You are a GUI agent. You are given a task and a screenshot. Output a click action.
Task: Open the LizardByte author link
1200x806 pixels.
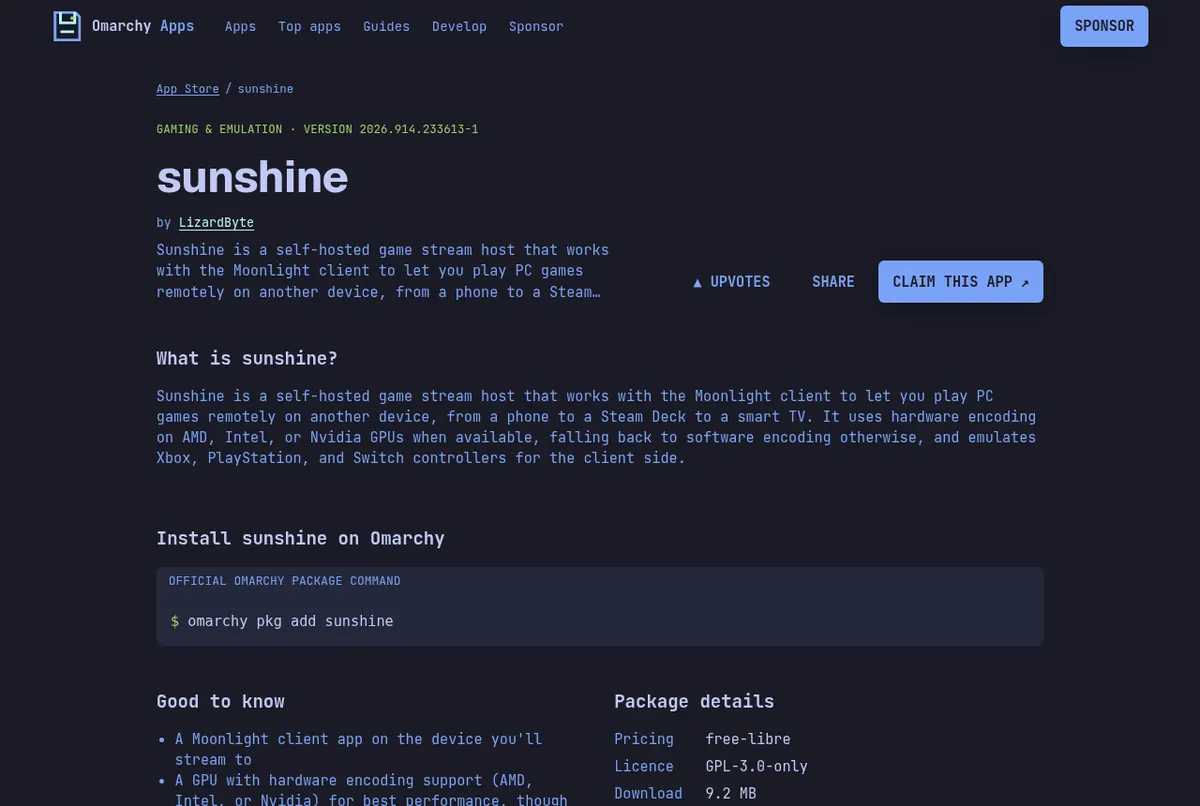tap(216, 222)
